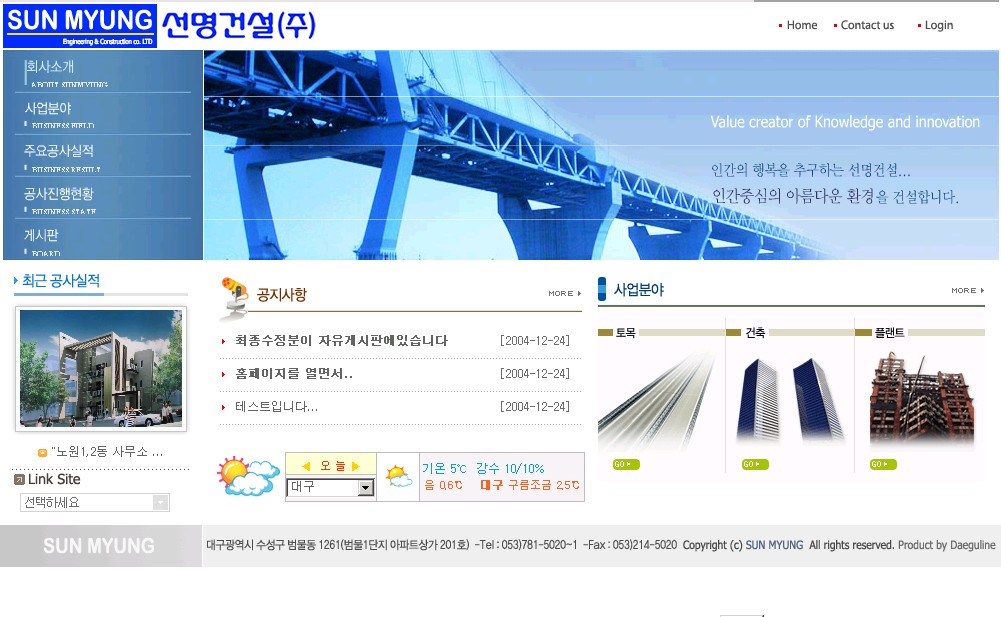Click the gray SUN MYUNG footer logo
This screenshot has width=1001, height=617.
[x=99, y=546]
